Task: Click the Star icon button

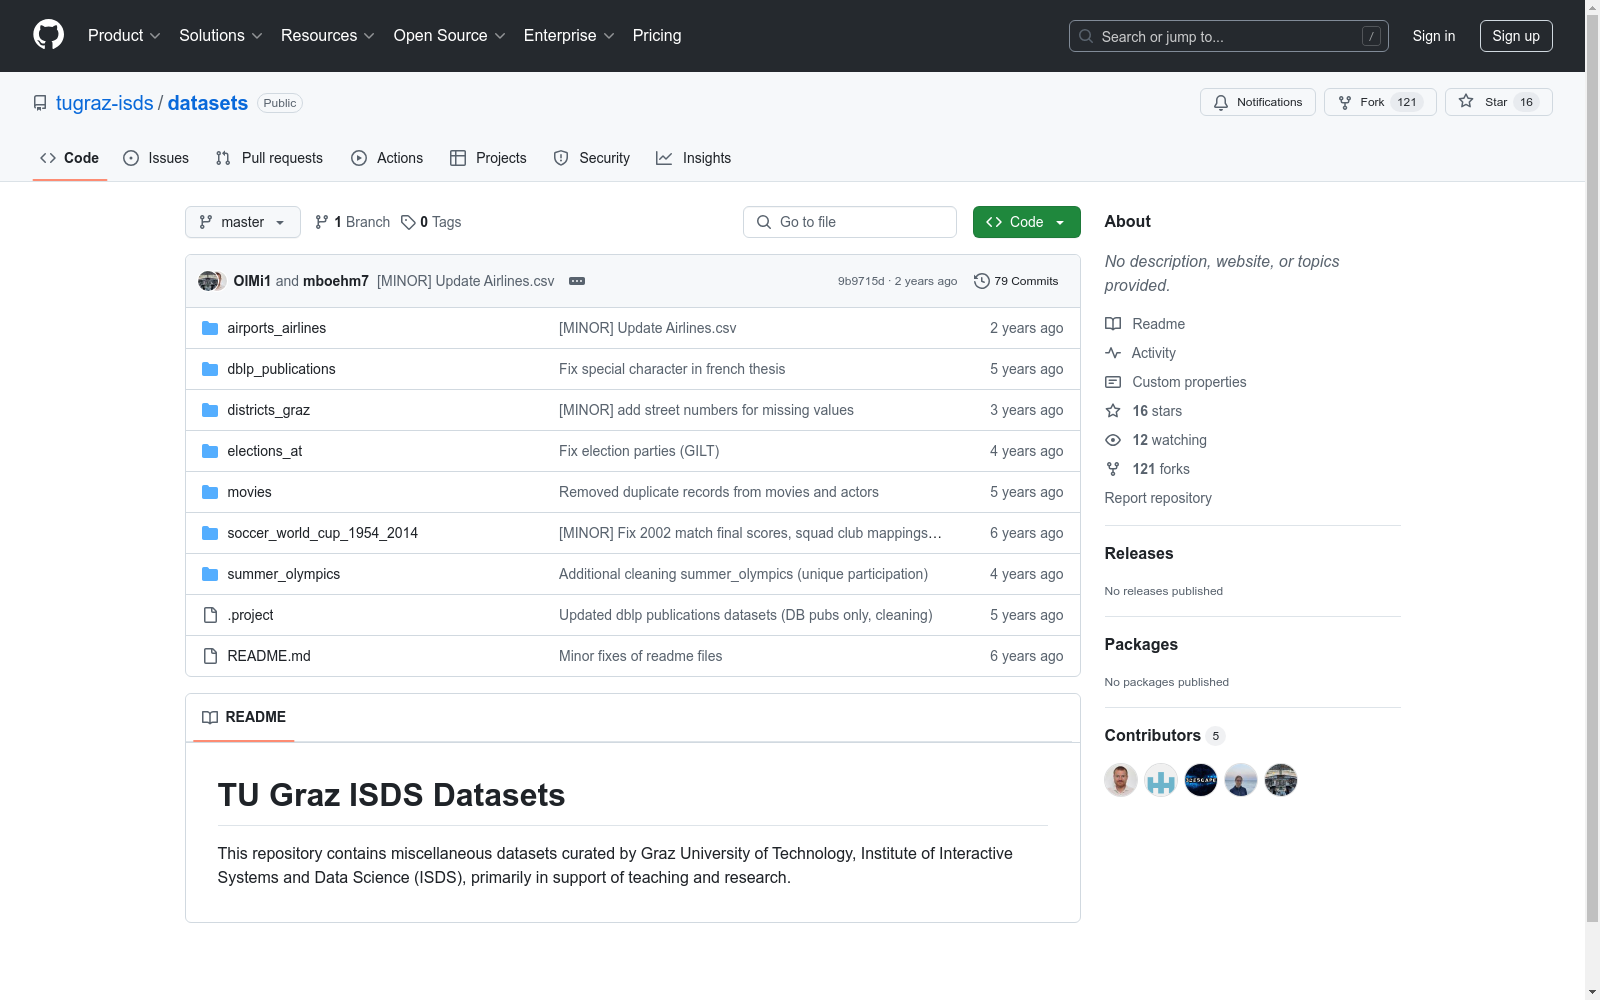Action: [1466, 101]
